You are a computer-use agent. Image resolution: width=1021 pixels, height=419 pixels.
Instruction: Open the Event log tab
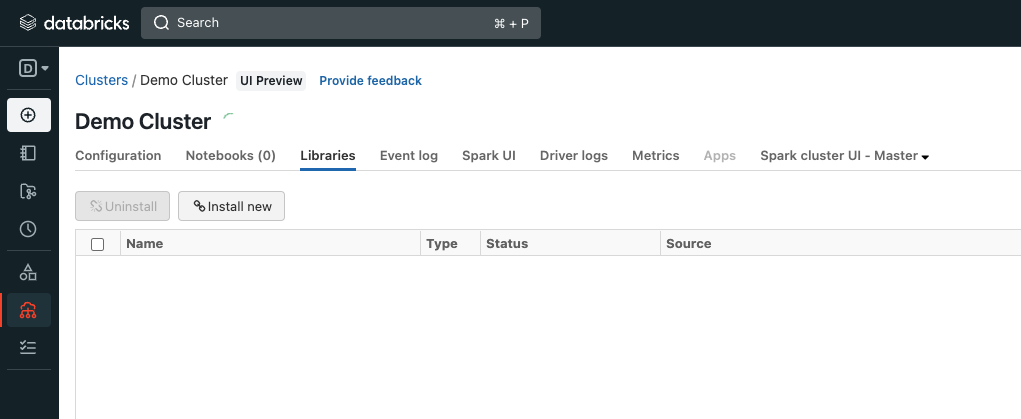pos(409,156)
